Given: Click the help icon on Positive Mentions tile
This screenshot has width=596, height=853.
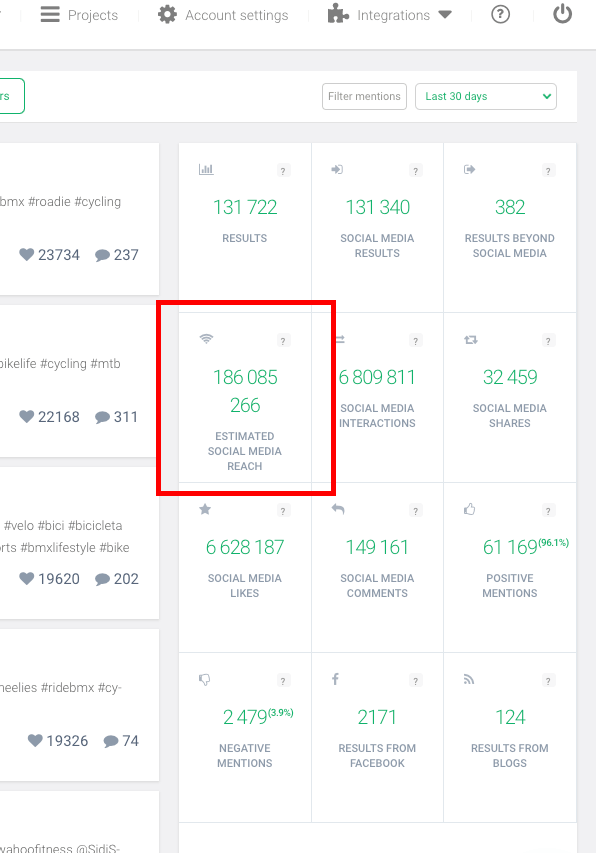Looking at the screenshot, I should pos(548,511).
